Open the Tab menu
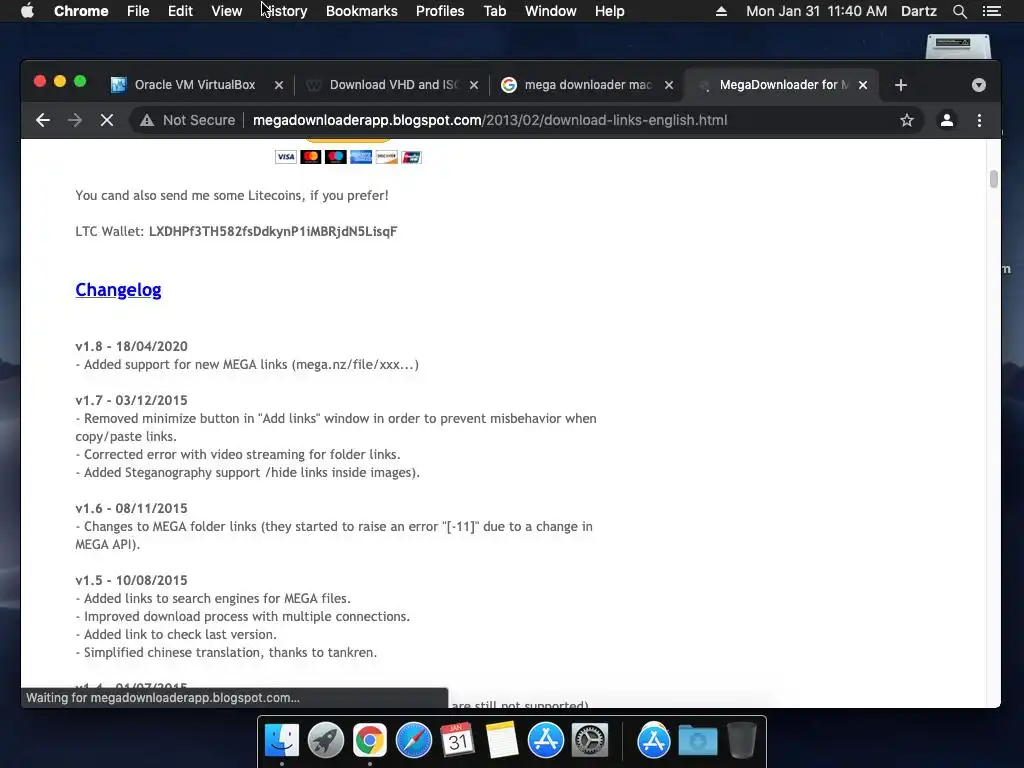The width and height of the screenshot is (1024, 768). (x=494, y=11)
